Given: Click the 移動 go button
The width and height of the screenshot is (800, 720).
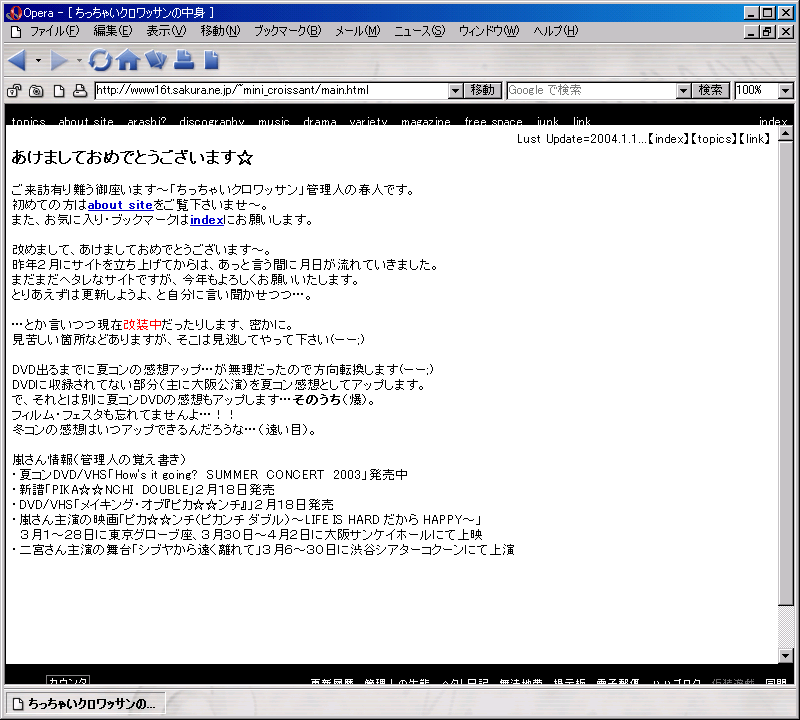Looking at the screenshot, I should [x=482, y=91].
